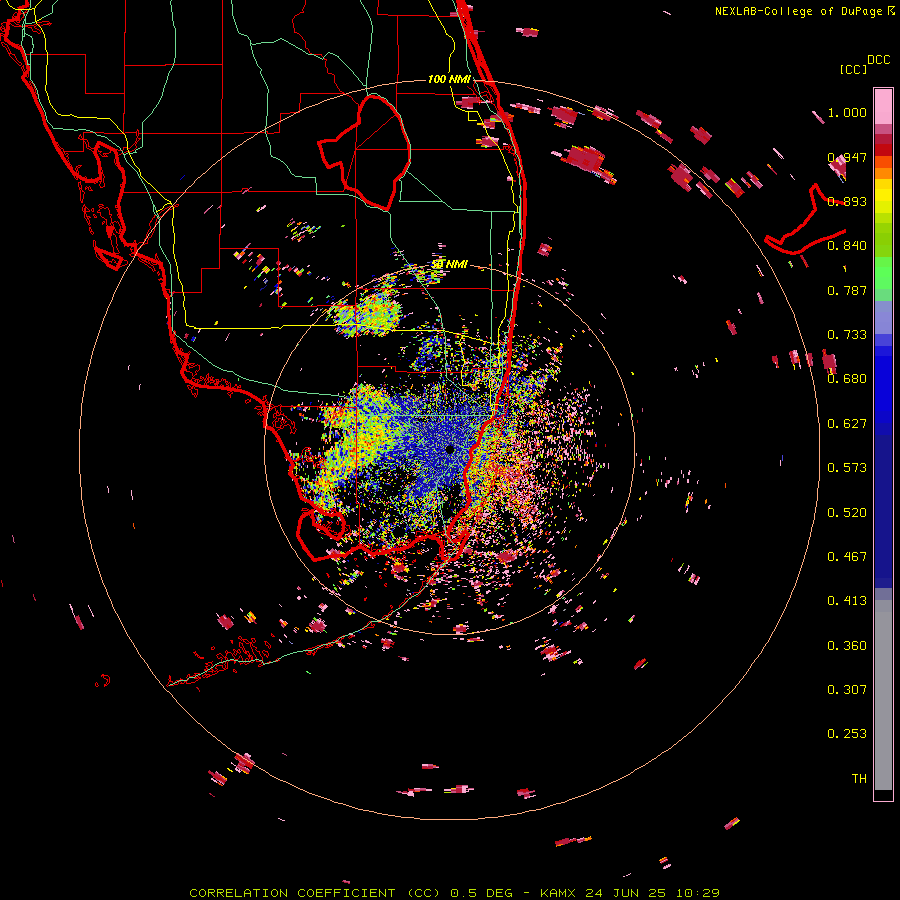Click the 0.520 scale value
The width and height of the screenshot is (900, 900).
(x=847, y=513)
